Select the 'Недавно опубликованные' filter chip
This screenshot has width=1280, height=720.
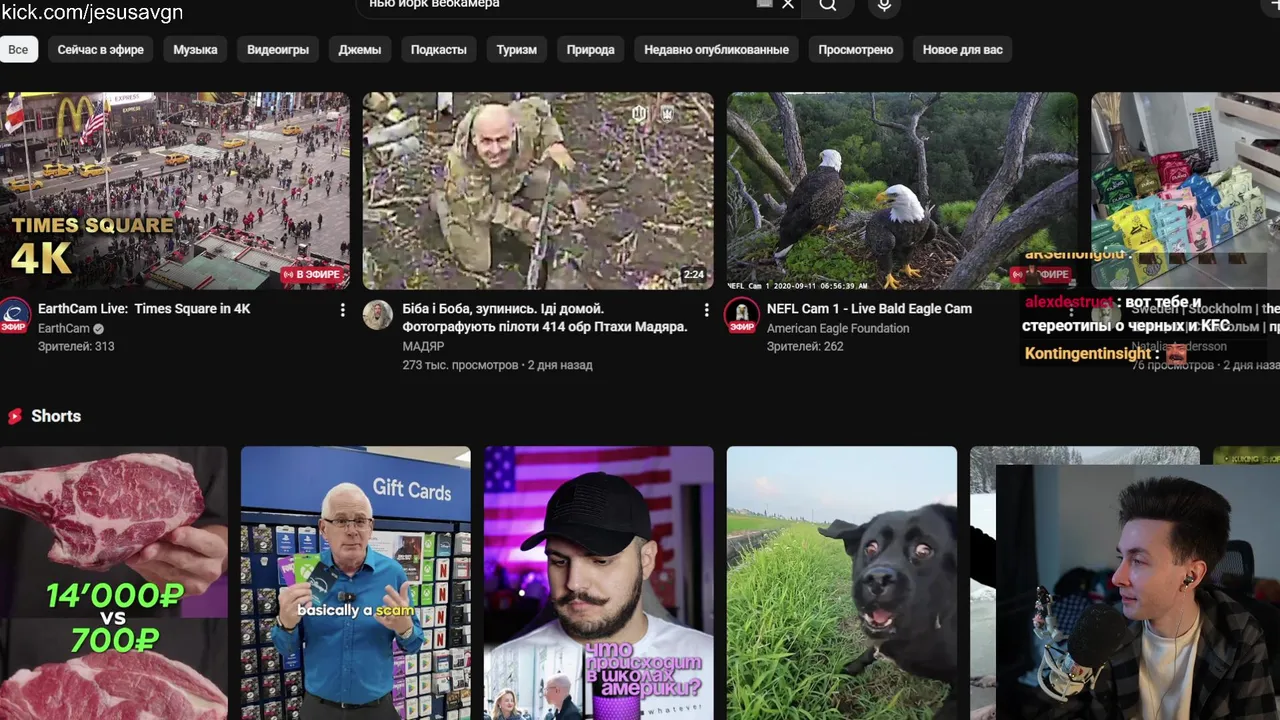[x=716, y=49]
